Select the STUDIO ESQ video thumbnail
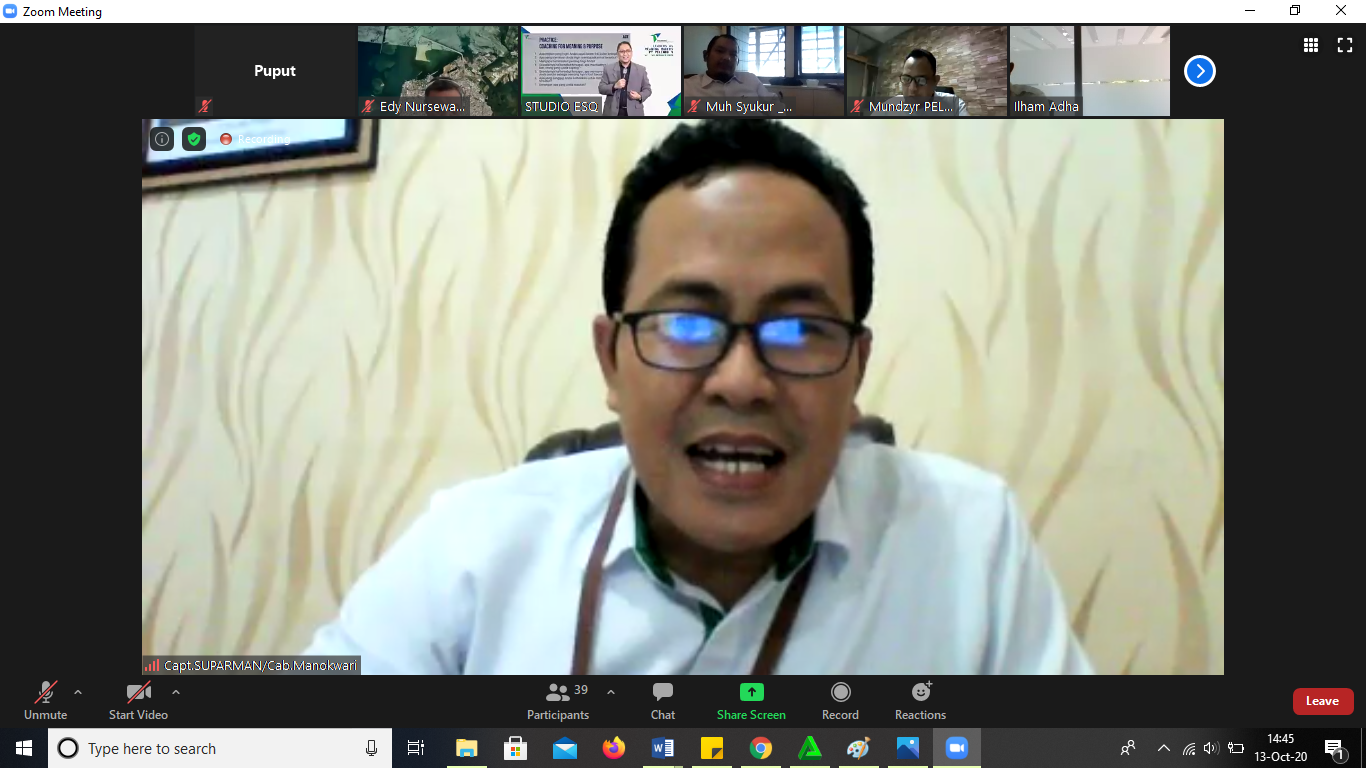The width and height of the screenshot is (1366, 768). click(601, 70)
